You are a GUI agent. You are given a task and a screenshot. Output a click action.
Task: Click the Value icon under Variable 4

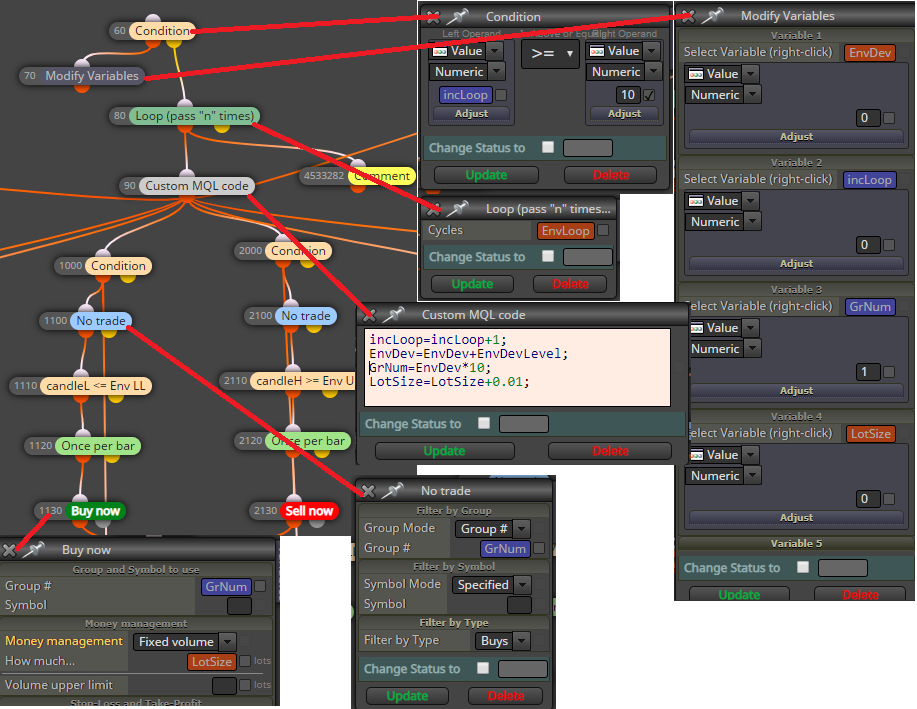[x=696, y=455]
